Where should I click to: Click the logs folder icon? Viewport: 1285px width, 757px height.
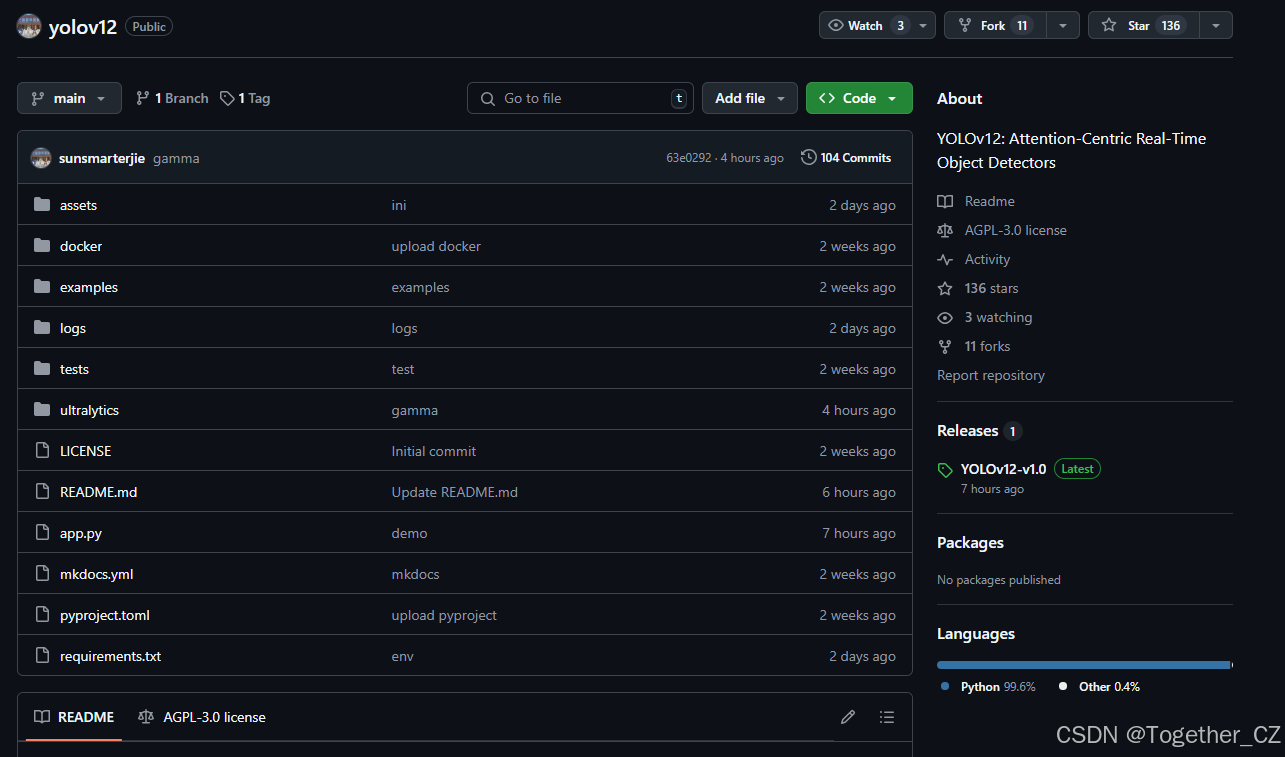pyautogui.click(x=42, y=328)
